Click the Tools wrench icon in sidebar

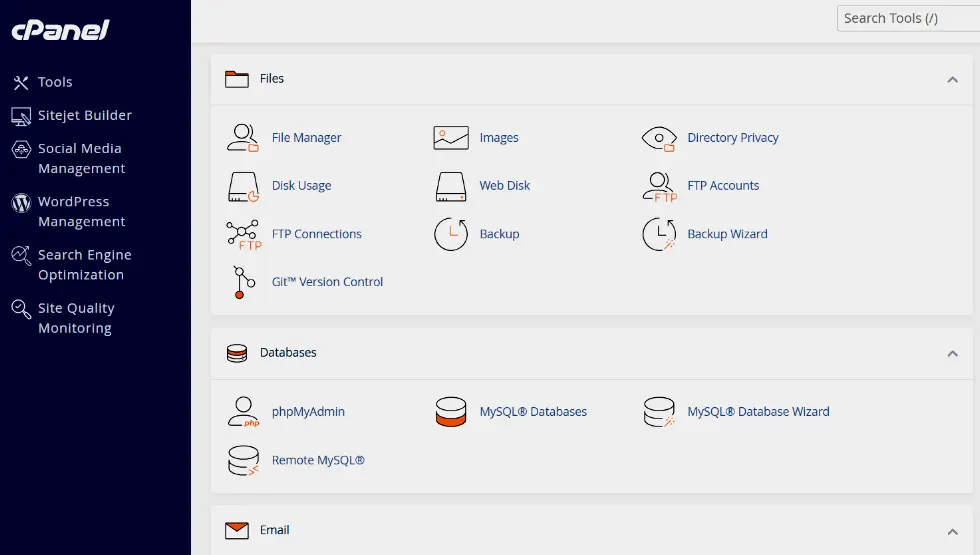point(21,82)
